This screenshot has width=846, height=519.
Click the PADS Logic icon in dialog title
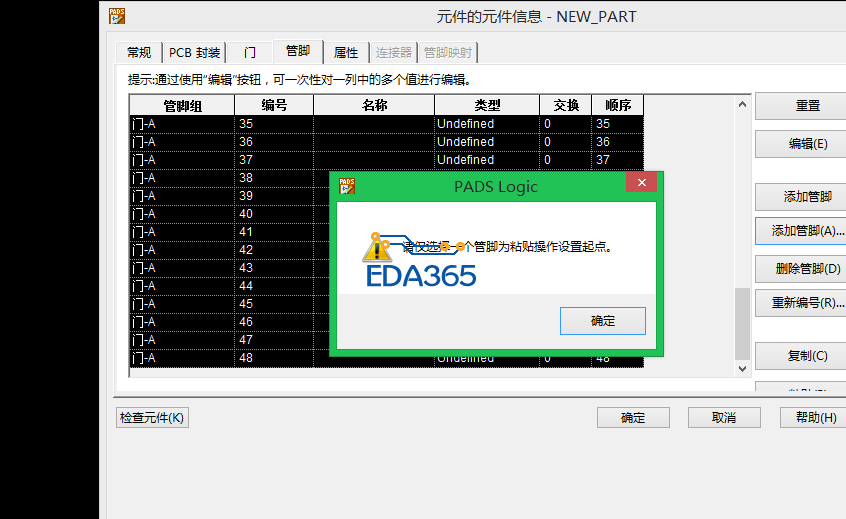347,186
